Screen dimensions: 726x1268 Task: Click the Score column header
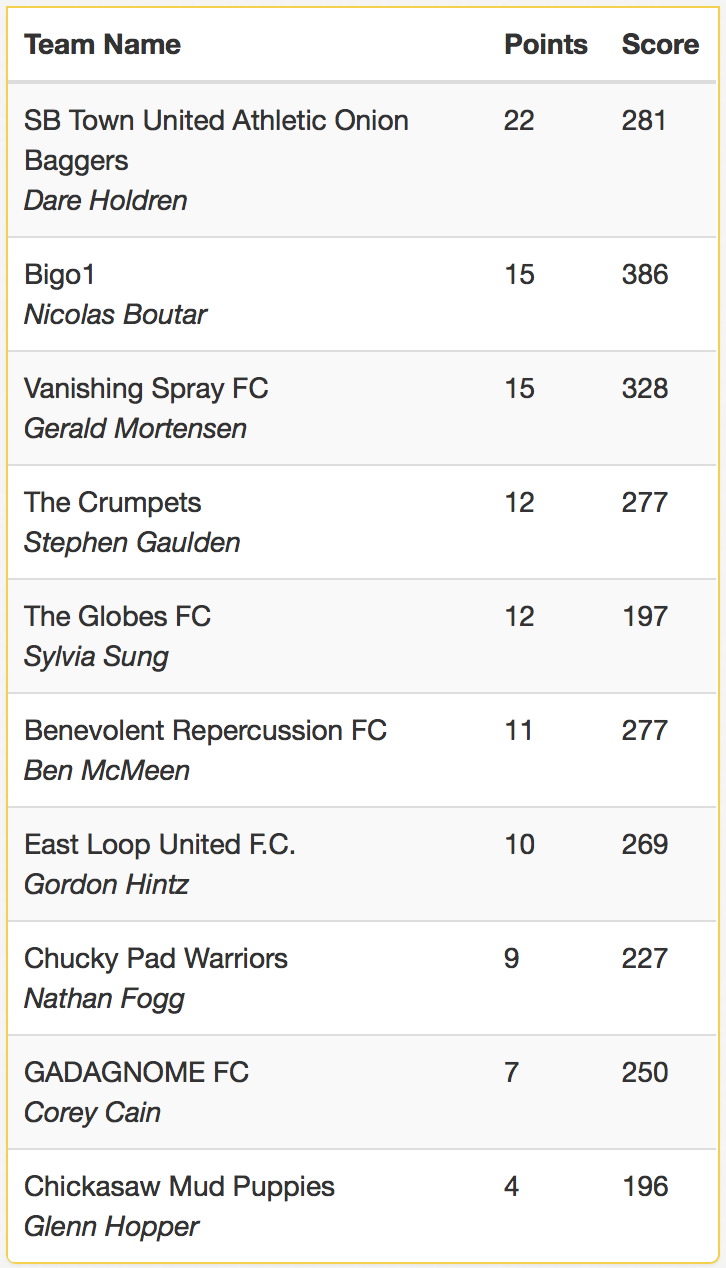tap(660, 45)
